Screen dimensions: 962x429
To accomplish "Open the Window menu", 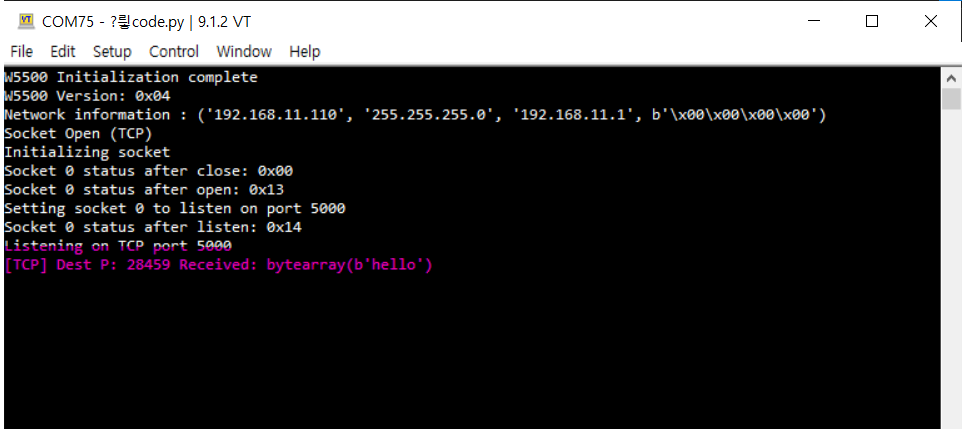I will 244,52.
